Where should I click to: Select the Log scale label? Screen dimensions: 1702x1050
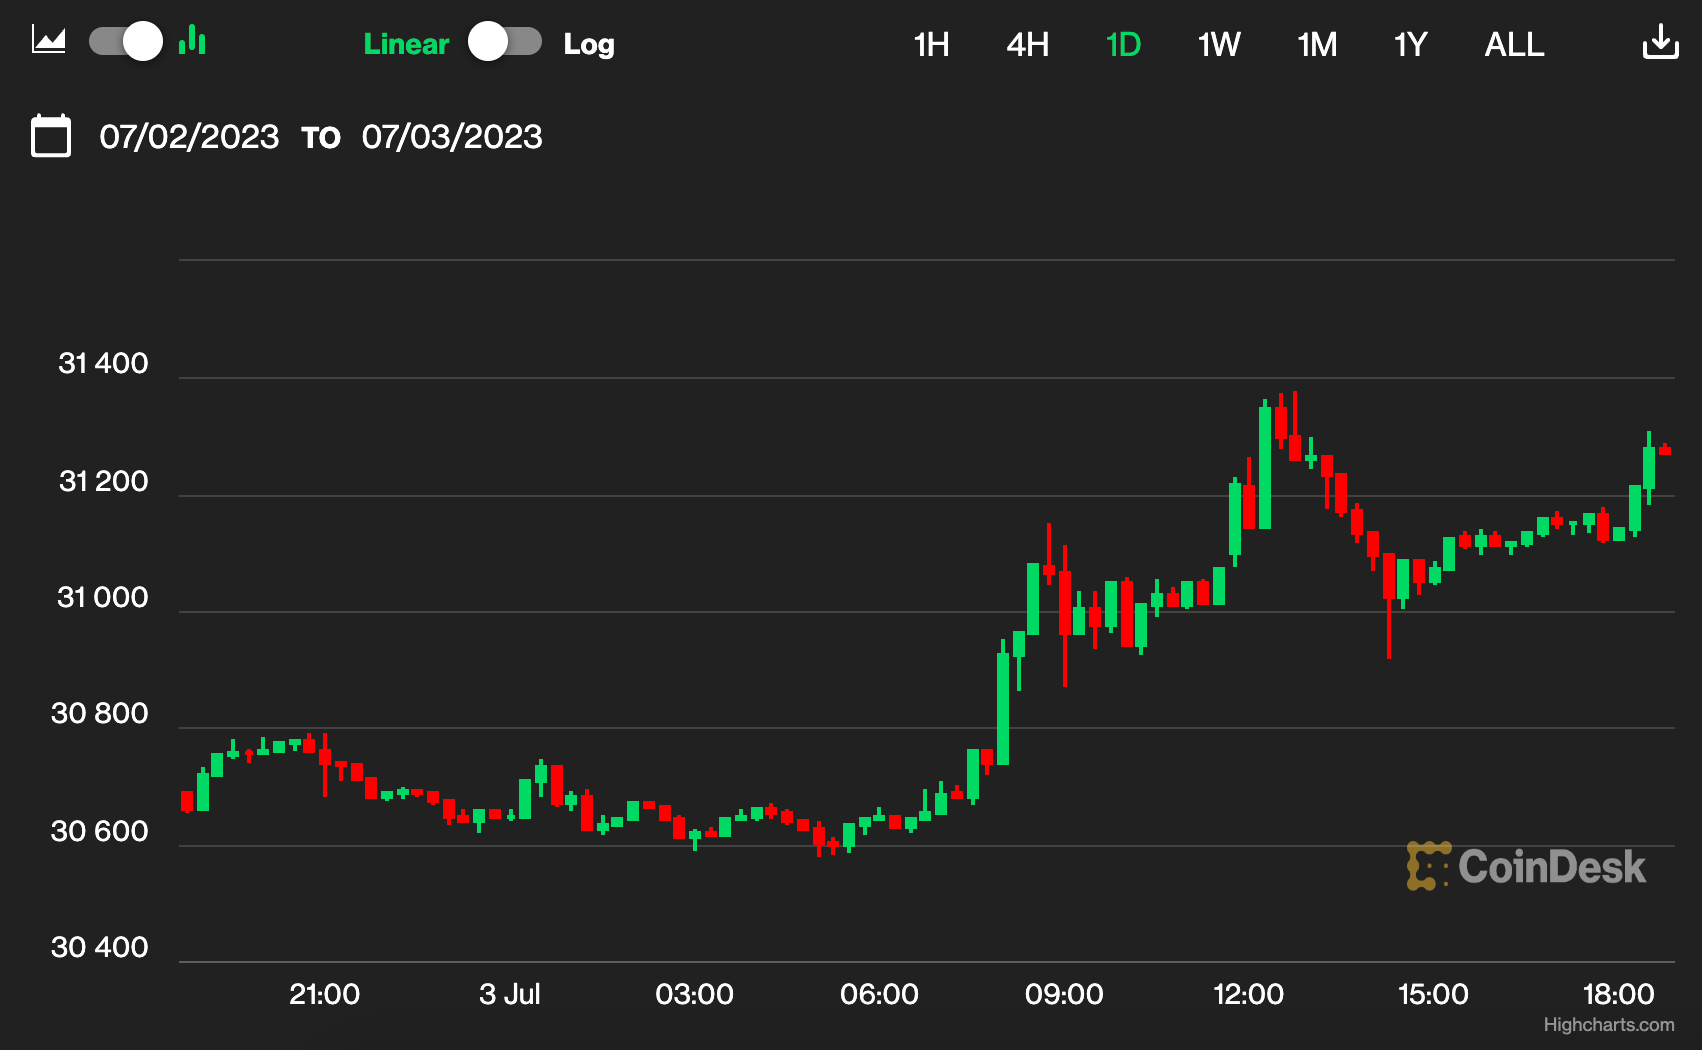click(x=589, y=45)
